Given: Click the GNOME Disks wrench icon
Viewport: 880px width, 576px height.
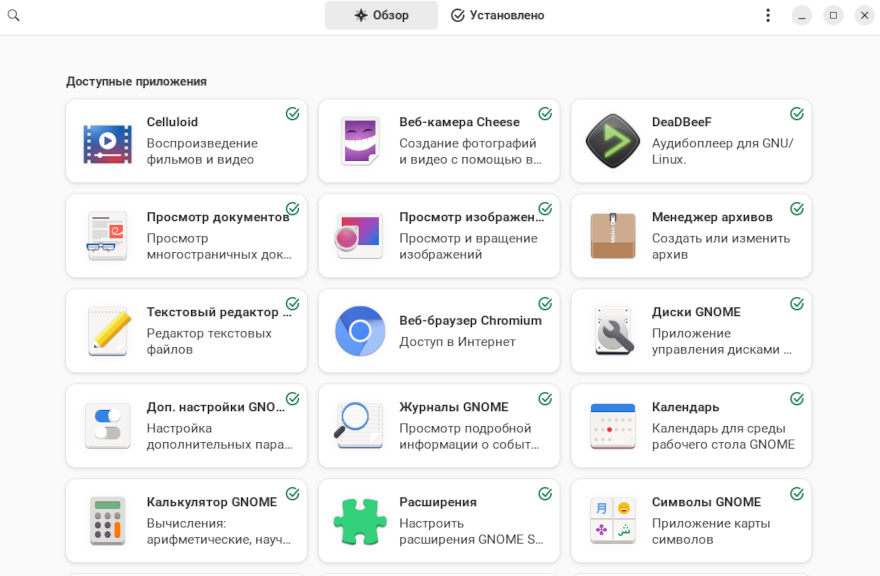Looking at the screenshot, I should coord(612,331).
